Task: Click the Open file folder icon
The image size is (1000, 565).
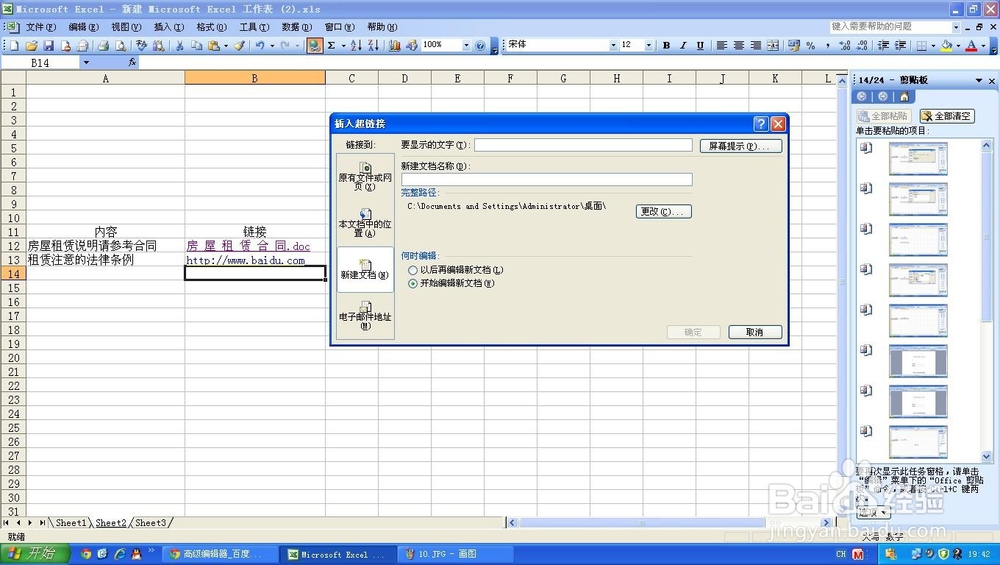Action: pyautogui.click(x=31, y=45)
